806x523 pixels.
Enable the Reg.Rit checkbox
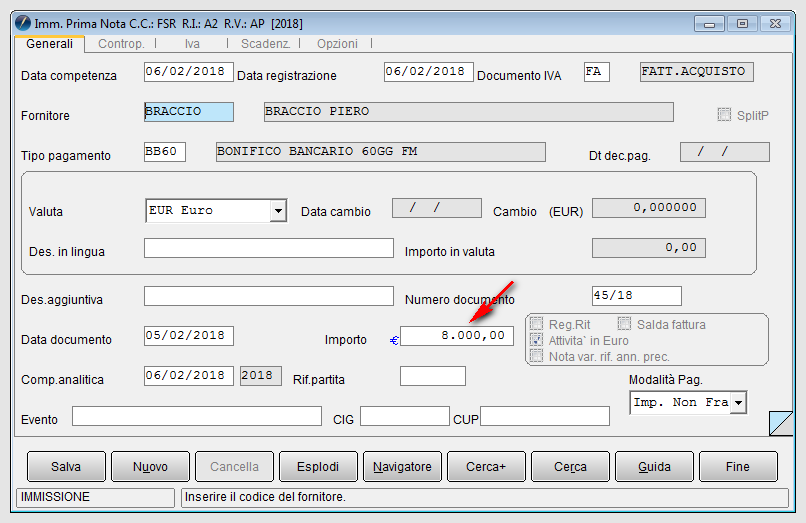pos(536,324)
